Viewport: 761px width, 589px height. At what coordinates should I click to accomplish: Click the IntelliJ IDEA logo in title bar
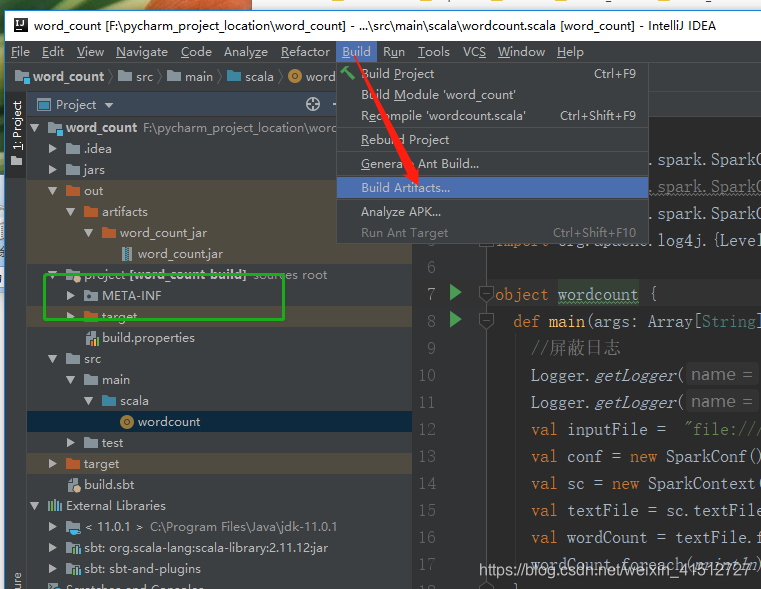(x=20, y=25)
